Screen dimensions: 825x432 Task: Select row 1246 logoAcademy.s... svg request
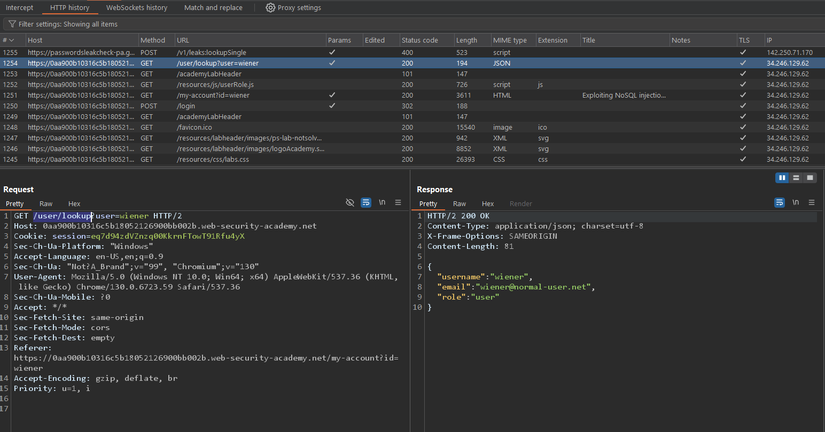(412, 149)
